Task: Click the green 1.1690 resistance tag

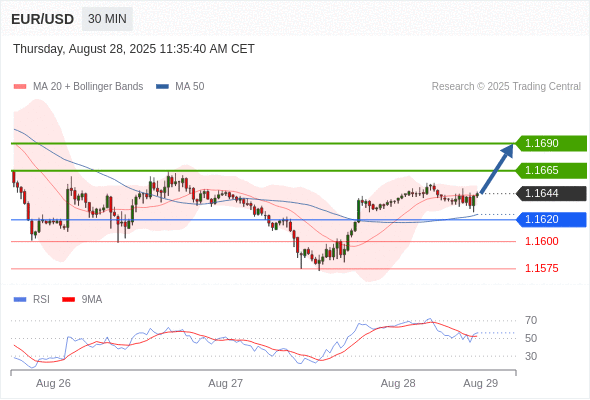Action: point(551,143)
